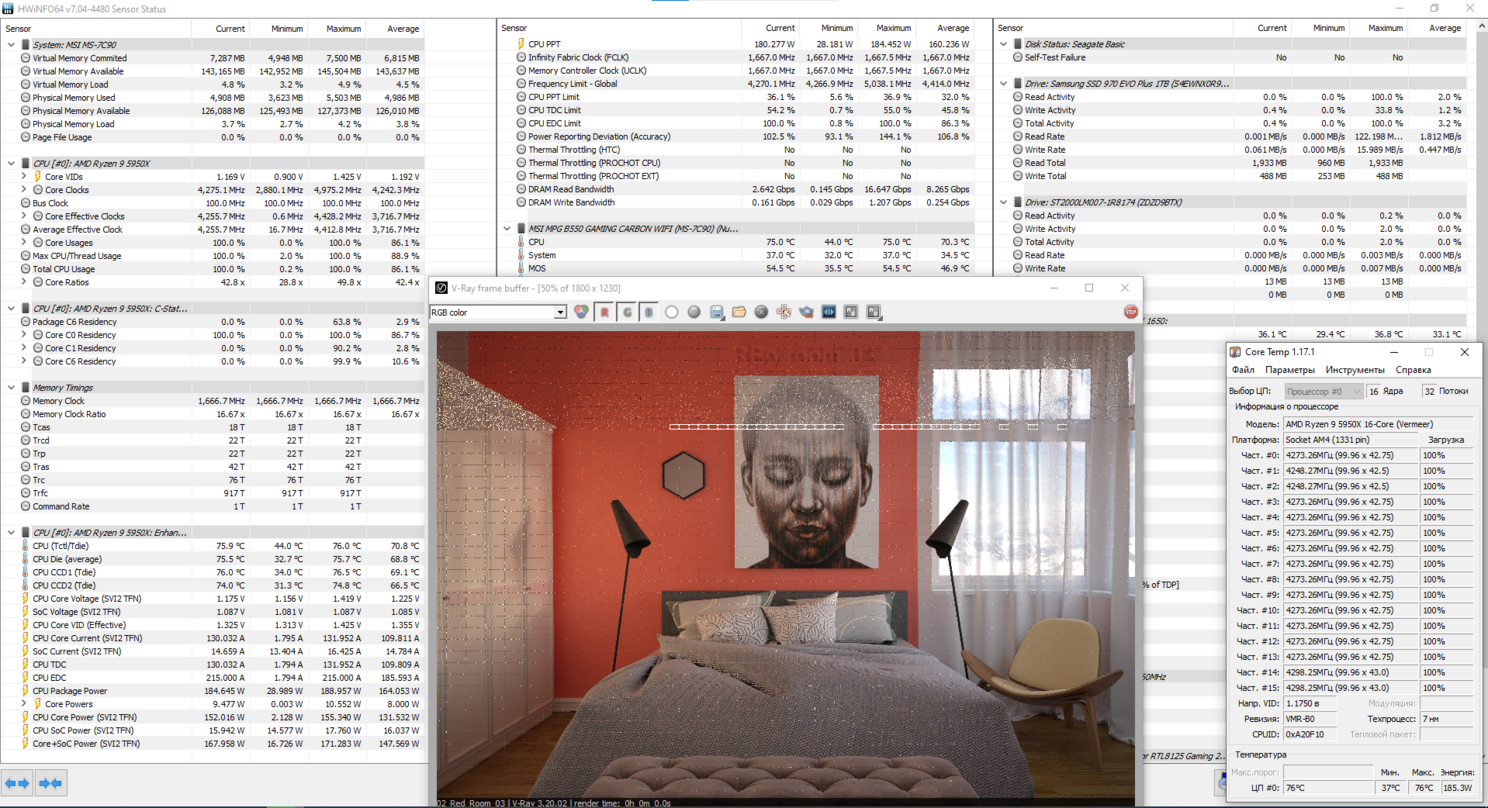Click the Core Temp model name field
The width and height of the screenshot is (1488, 808).
pyautogui.click(x=1378, y=424)
